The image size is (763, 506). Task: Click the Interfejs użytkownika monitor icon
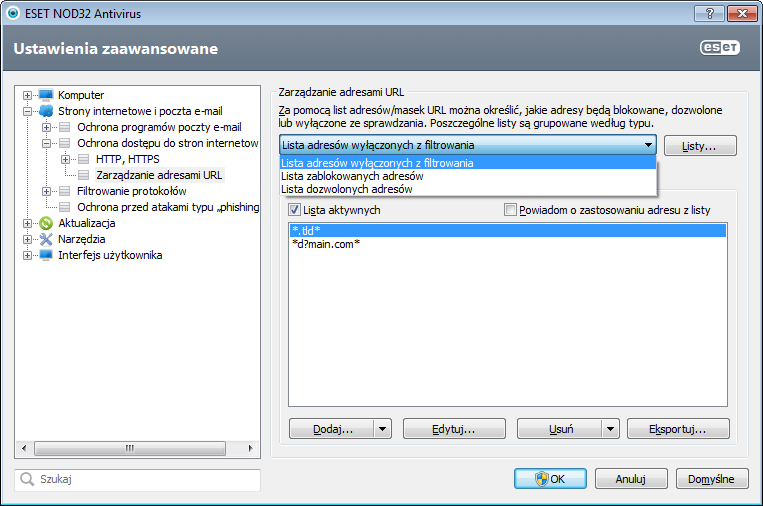pyautogui.click(x=46, y=255)
